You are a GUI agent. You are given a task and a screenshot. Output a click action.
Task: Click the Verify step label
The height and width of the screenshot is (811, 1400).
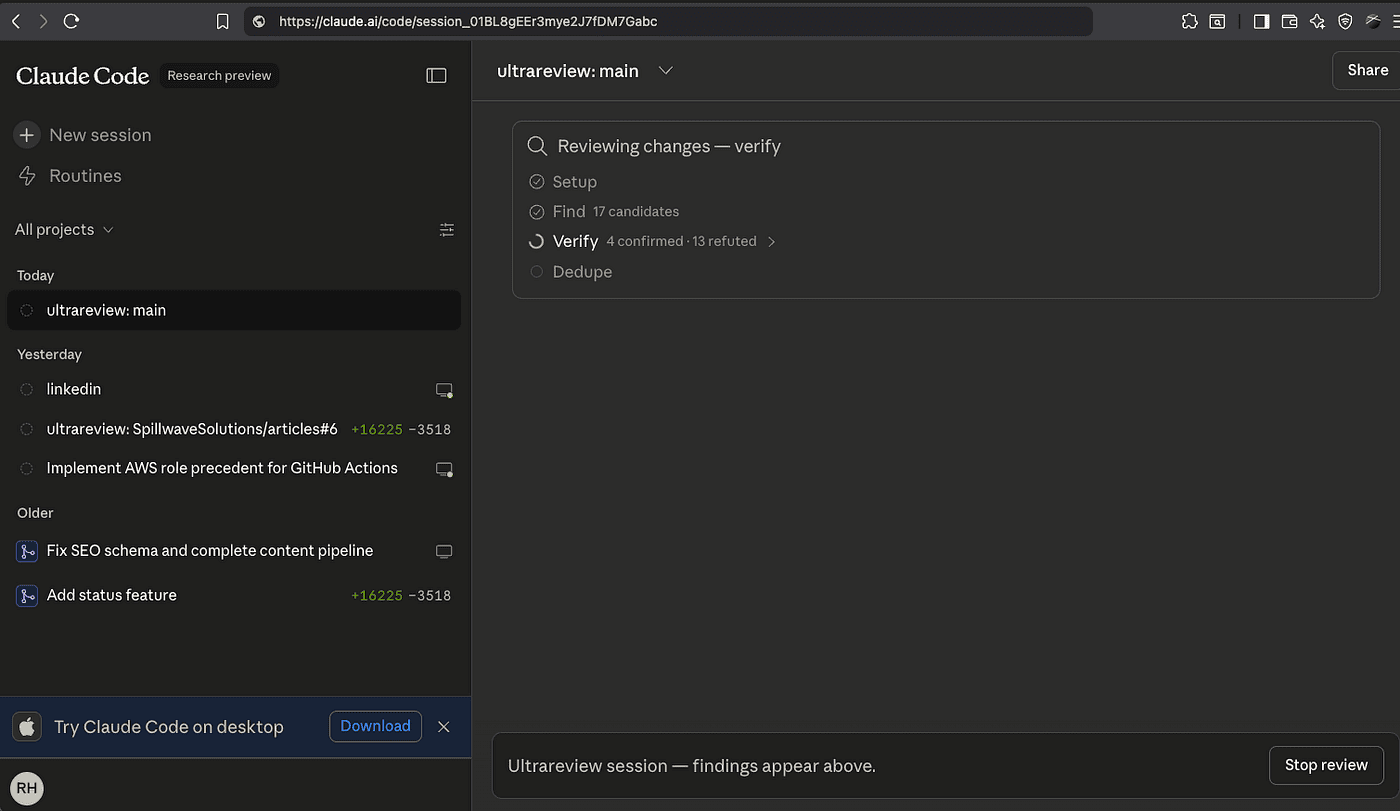coord(575,242)
